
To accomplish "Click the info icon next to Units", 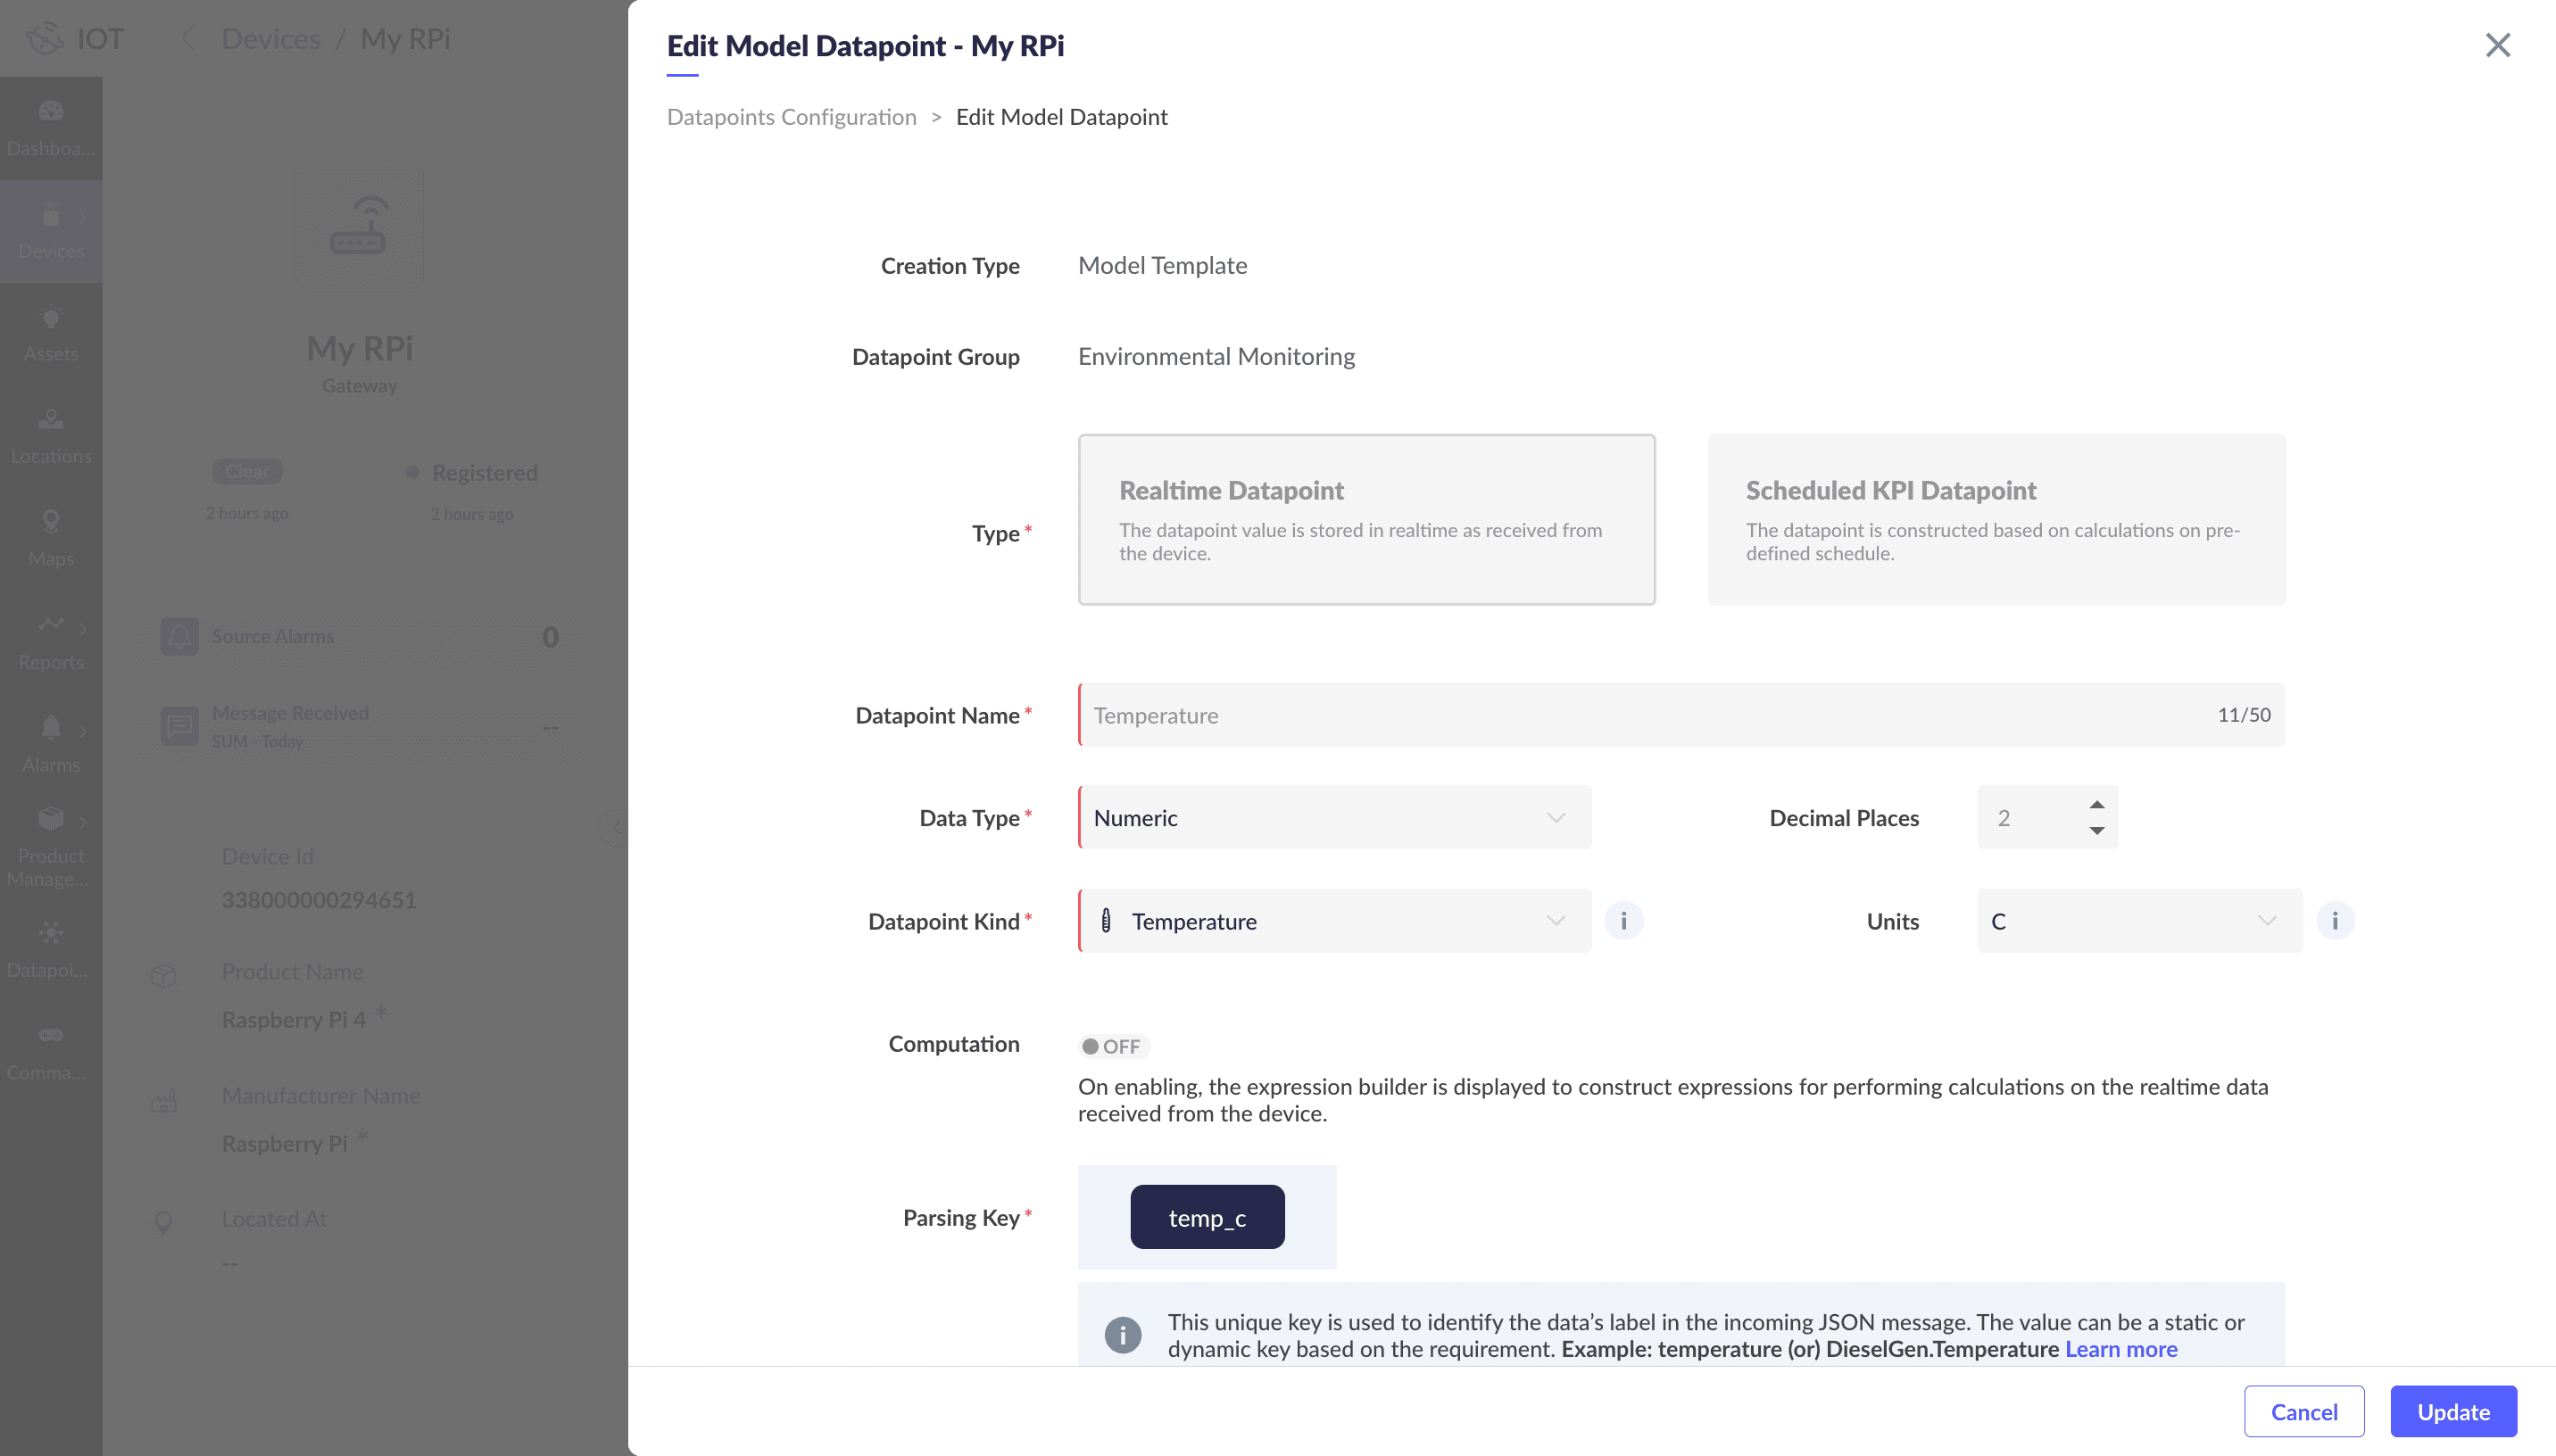I will tap(2334, 920).
